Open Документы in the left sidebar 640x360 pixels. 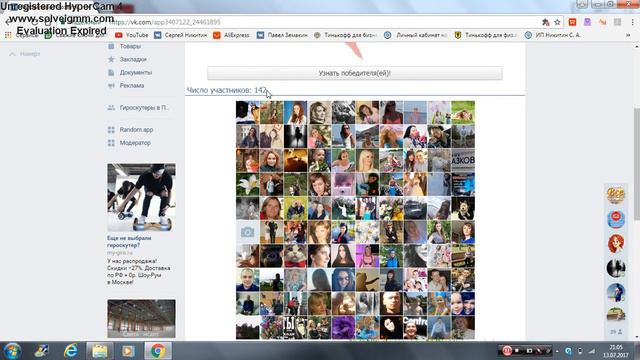tap(136, 73)
